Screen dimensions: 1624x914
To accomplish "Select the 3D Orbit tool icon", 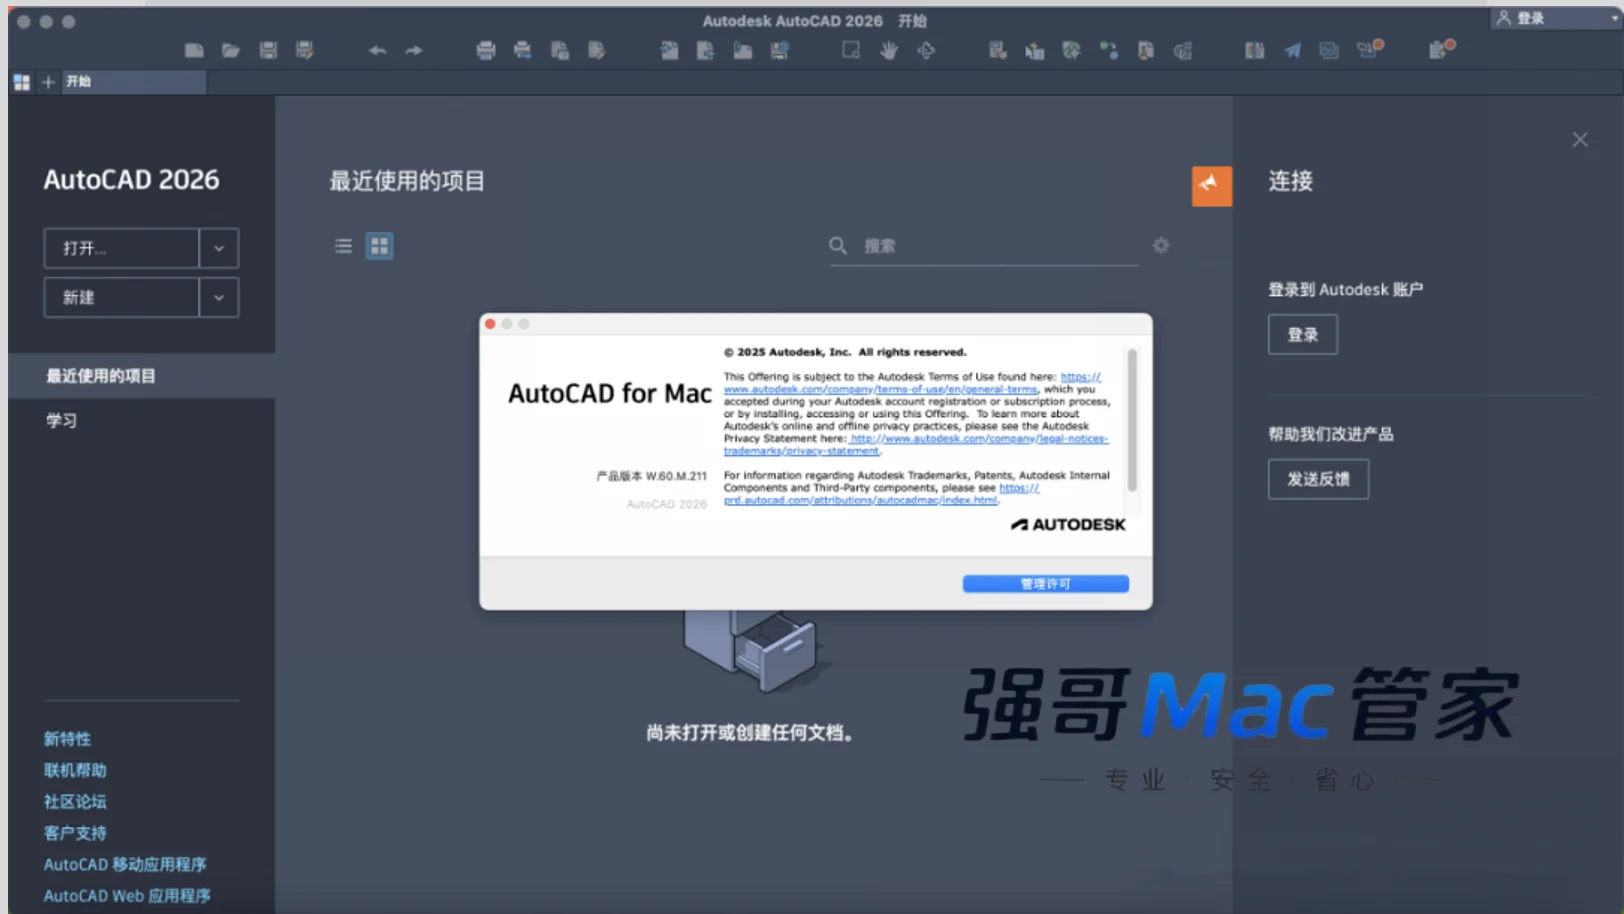I will coord(926,50).
